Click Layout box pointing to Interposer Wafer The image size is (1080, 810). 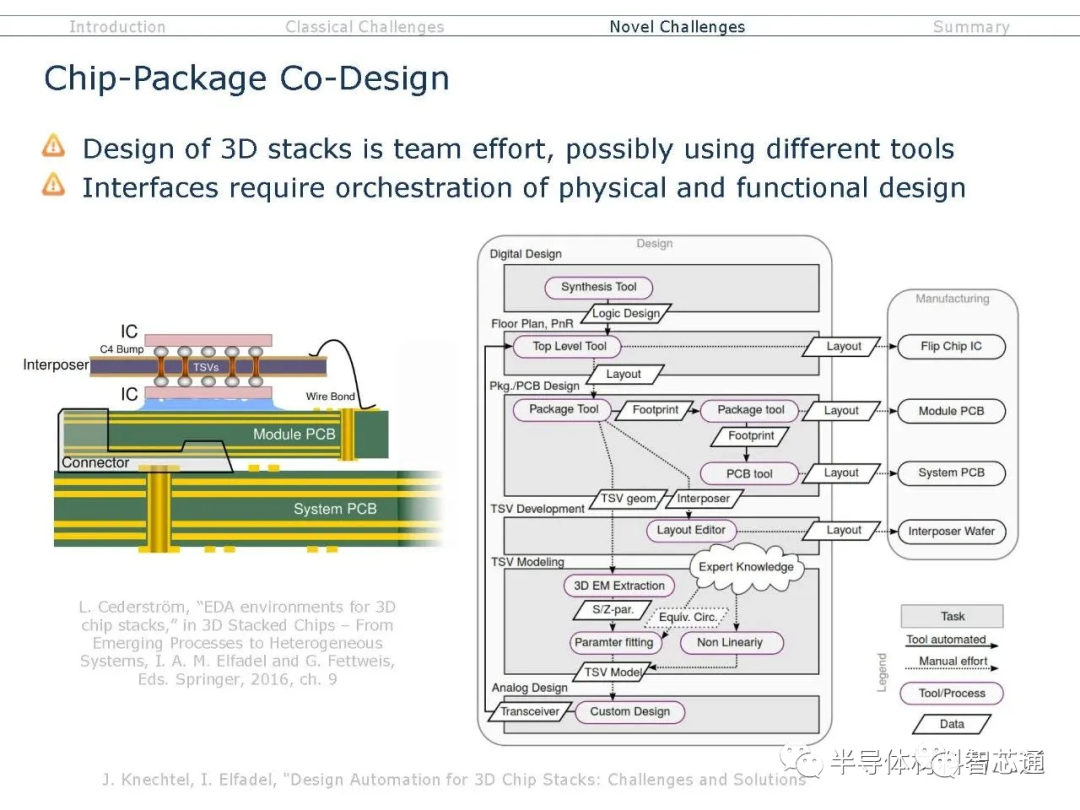(843, 530)
